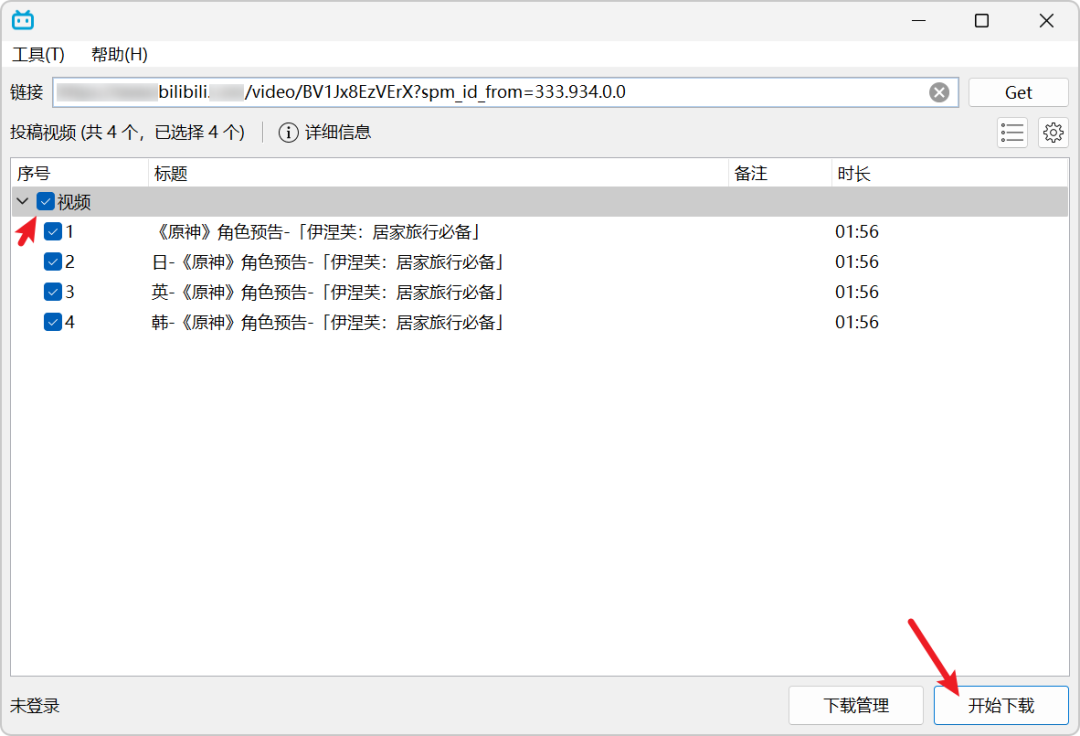Open the 帮助(H) menu
Image resolution: width=1080 pixels, height=736 pixels.
coord(119,54)
